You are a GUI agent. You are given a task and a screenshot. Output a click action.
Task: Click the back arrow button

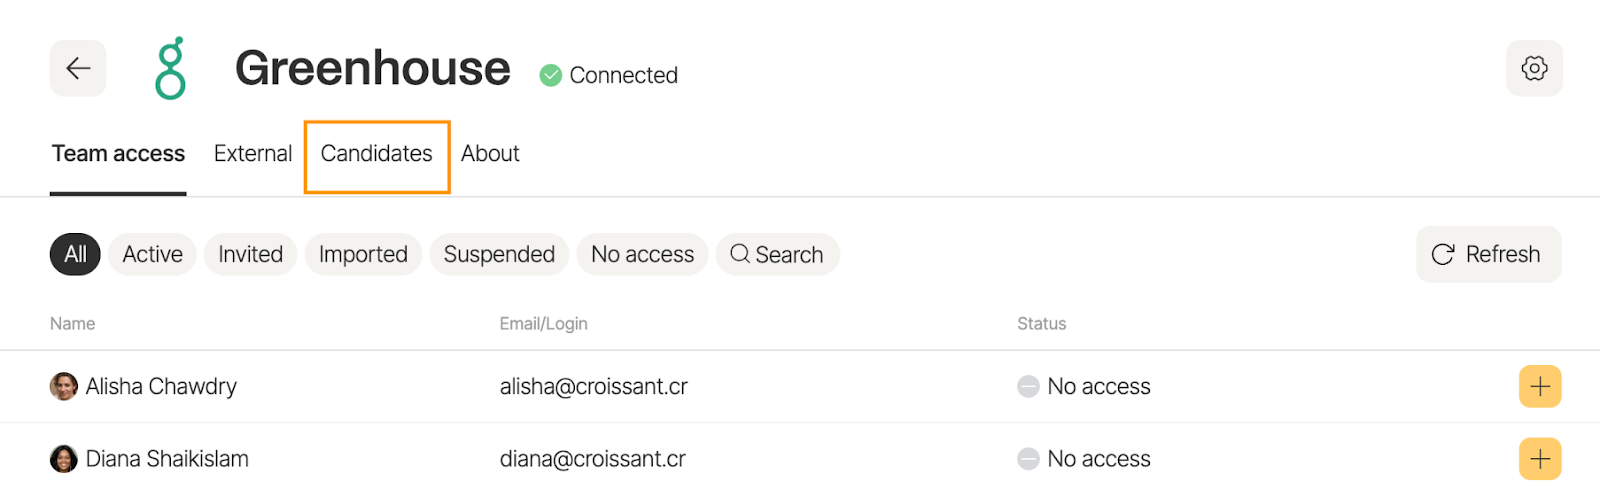pos(78,68)
